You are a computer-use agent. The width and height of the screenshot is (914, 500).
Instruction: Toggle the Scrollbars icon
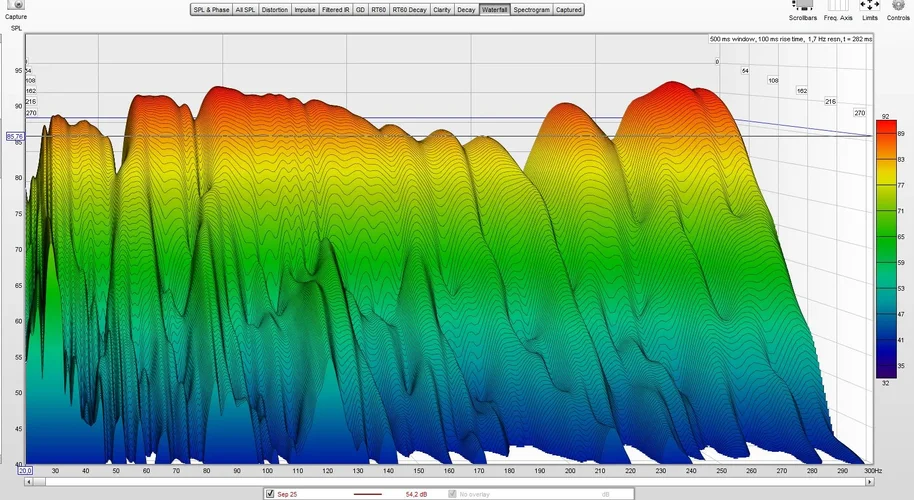pyautogui.click(x=802, y=6)
